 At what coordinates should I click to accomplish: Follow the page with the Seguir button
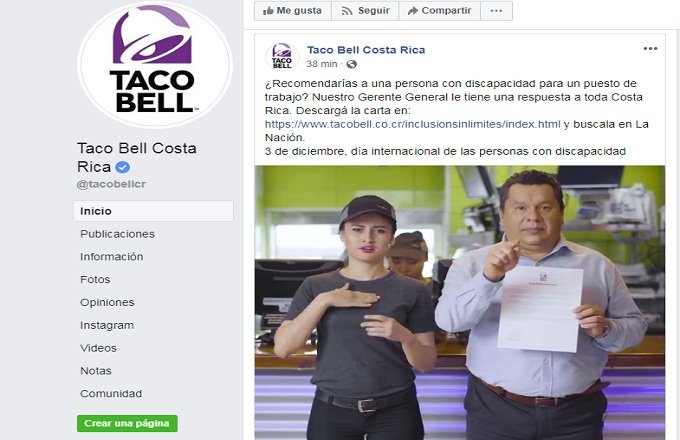click(365, 11)
